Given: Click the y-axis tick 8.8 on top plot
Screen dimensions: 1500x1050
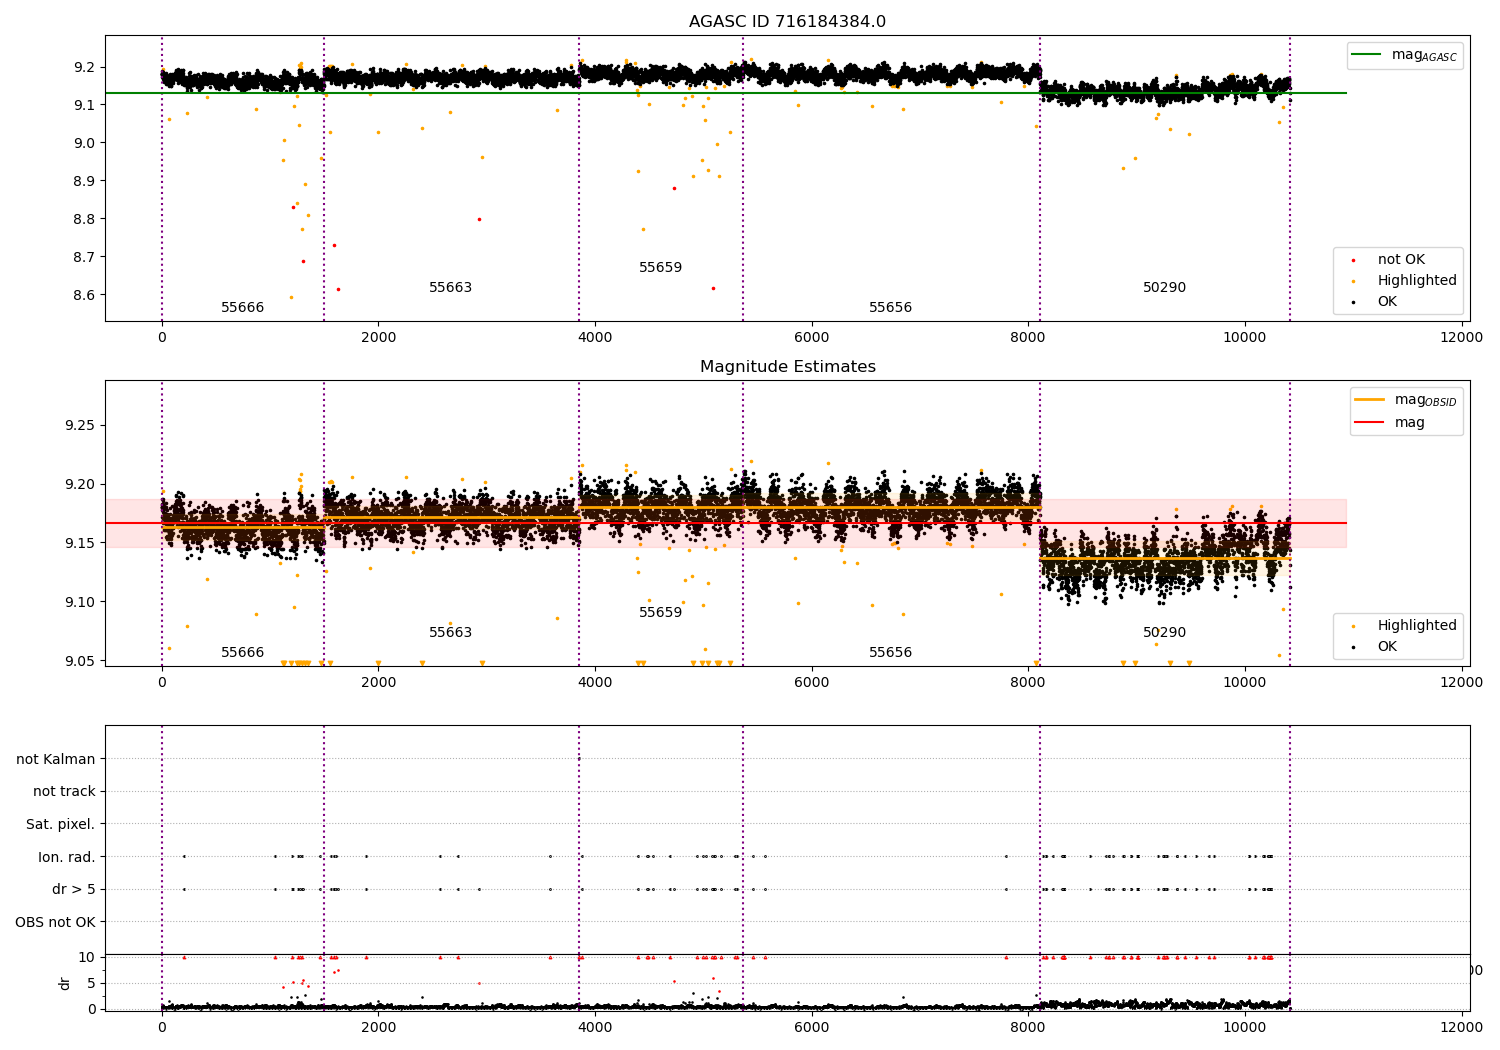Looking at the screenshot, I should click(84, 219).
